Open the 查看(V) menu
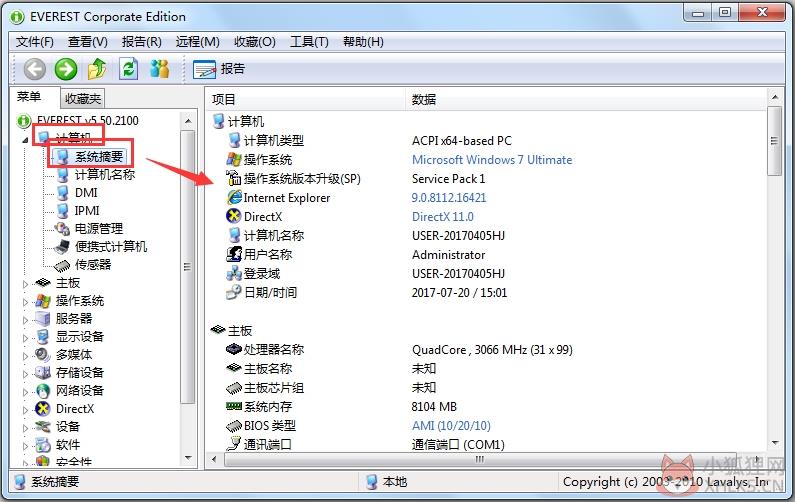The height and width of the screenshot is (502, 795). click(88, 42)
